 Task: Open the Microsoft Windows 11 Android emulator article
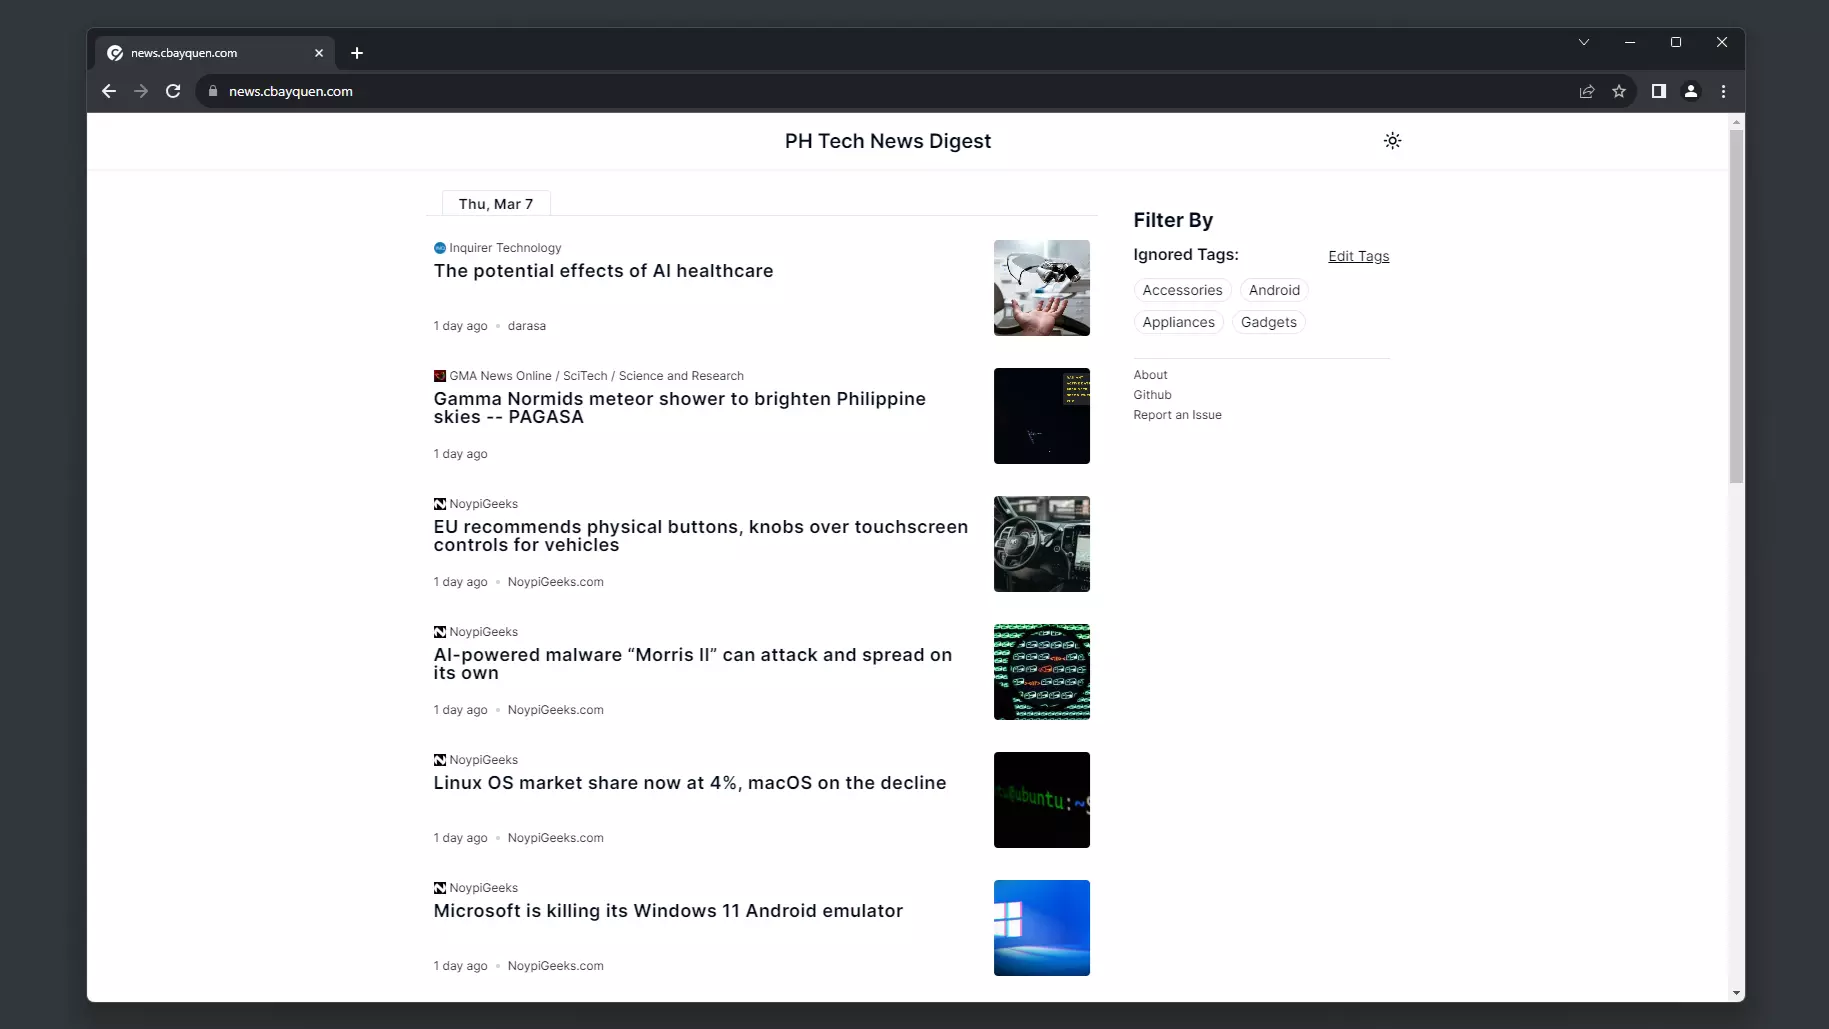(x=668, y=911)
